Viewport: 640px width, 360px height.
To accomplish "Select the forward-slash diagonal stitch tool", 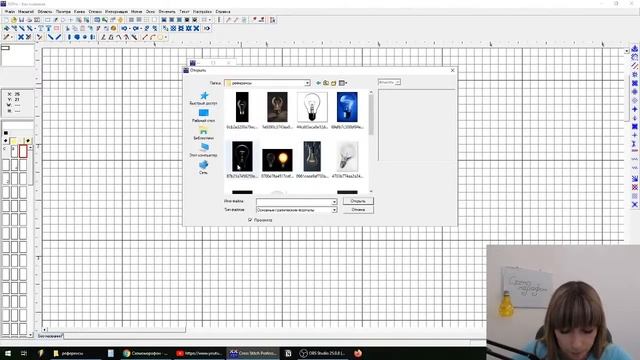I will 58,37.
